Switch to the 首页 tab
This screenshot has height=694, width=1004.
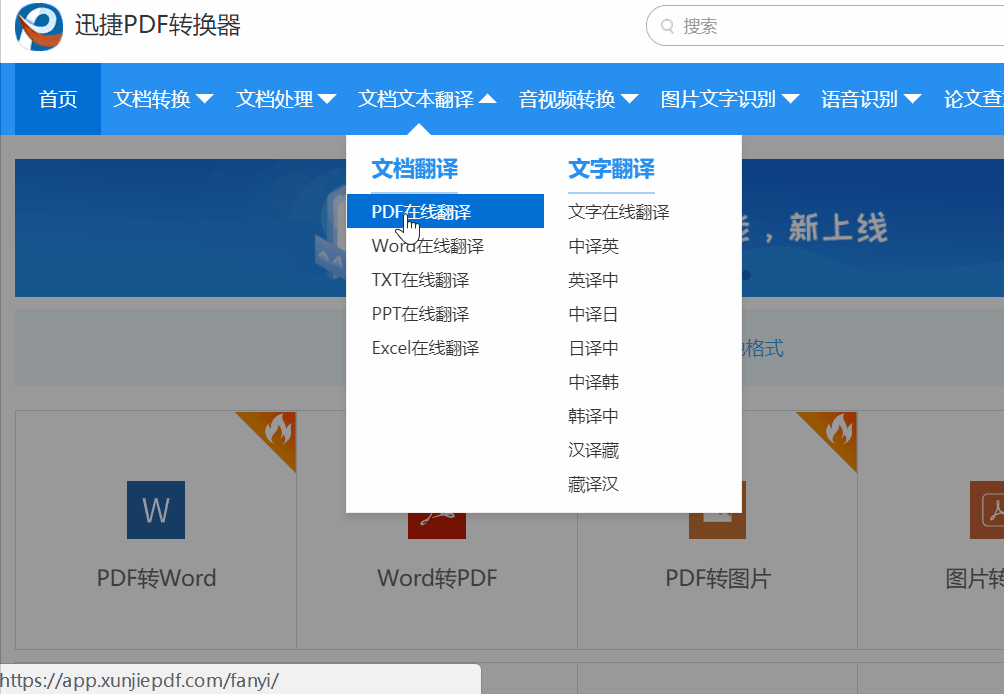pyautogui.click(x=57, y=99)
